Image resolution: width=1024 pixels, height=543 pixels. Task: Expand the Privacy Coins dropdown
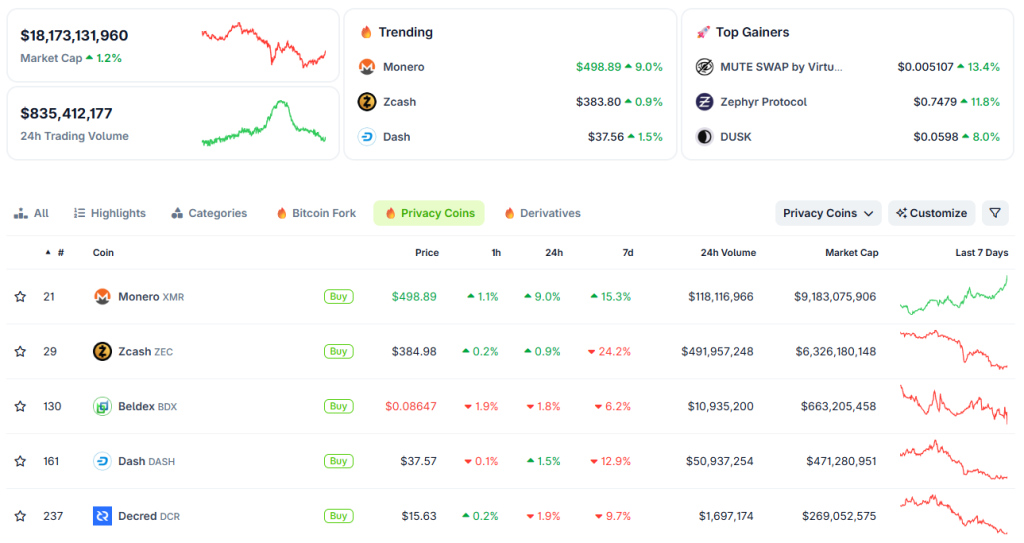point(828,213)
